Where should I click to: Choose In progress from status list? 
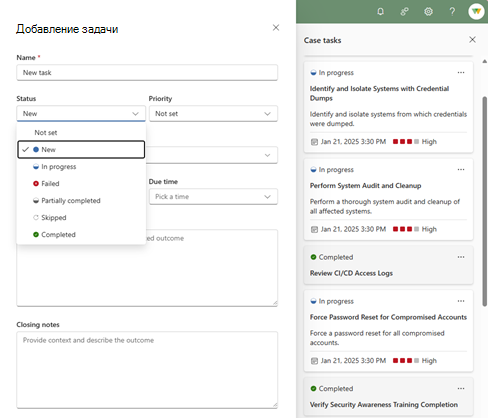point(81,167)
